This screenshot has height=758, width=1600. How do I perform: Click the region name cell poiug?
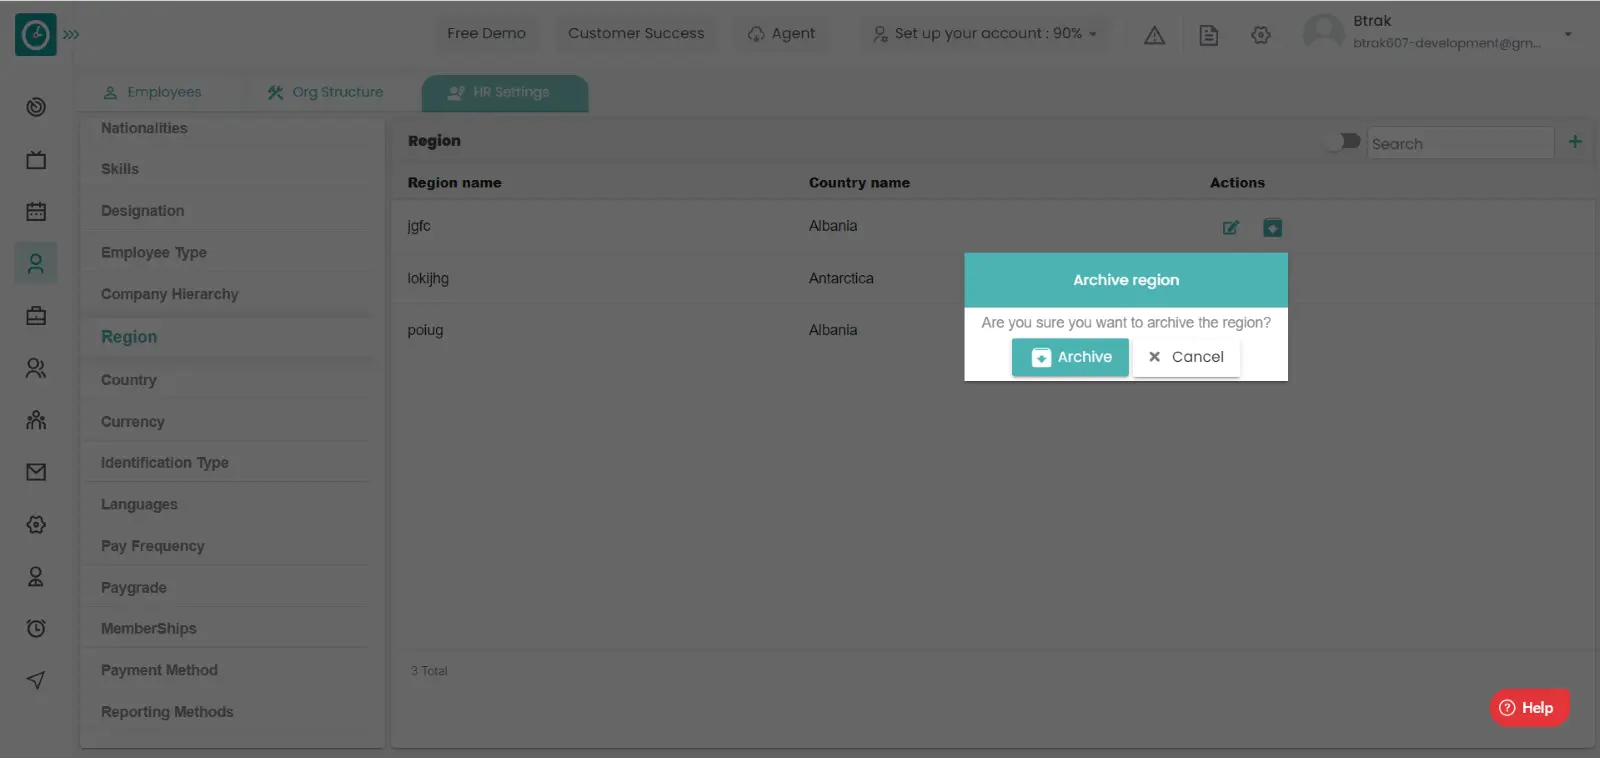coord(425,330)
